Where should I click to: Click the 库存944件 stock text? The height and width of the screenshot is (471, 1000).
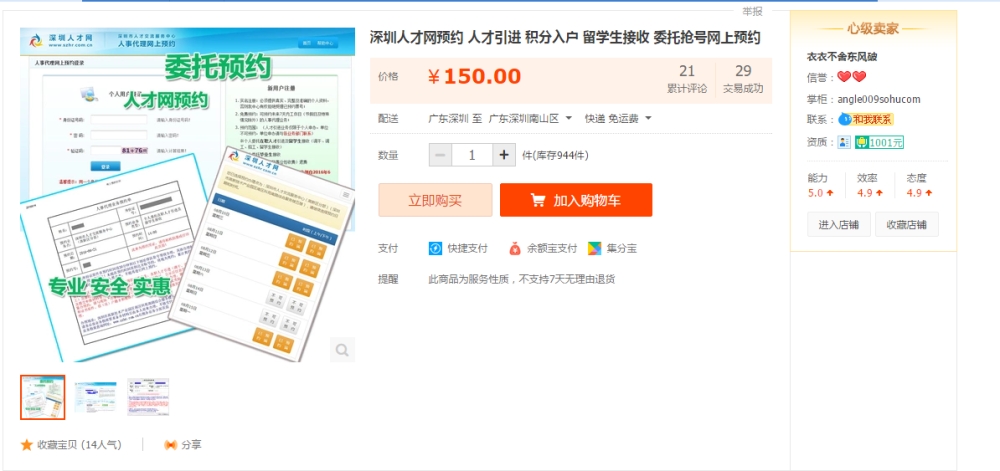[555, 155]
